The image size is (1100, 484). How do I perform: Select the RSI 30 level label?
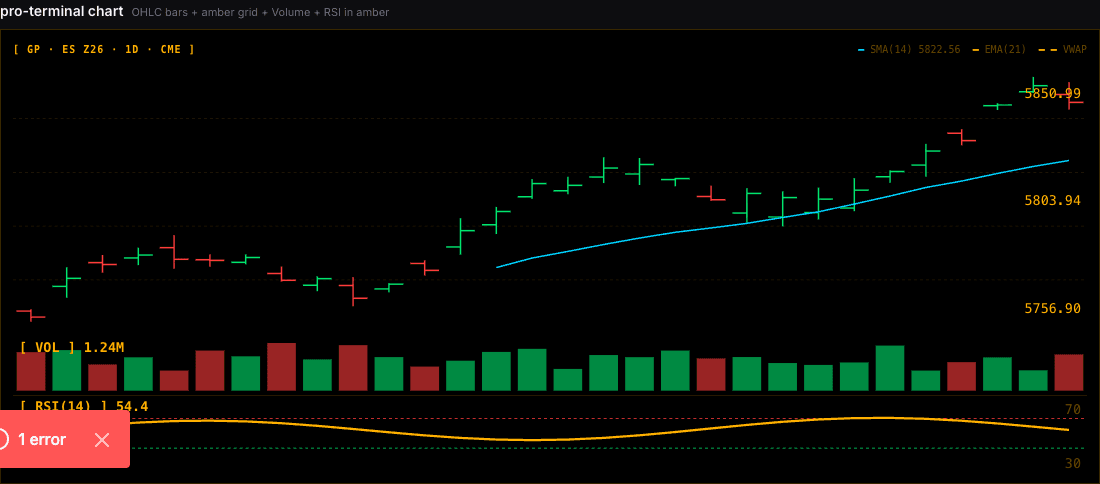tap(1073, 464)
